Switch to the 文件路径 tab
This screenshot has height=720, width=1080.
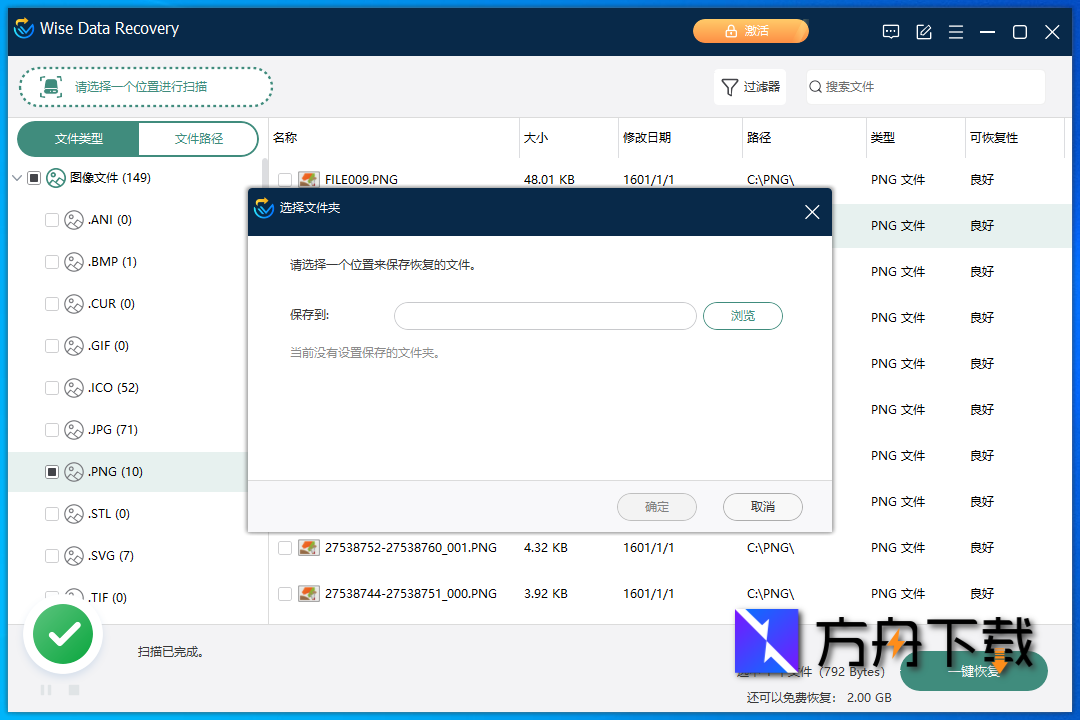tap(198, 139)
